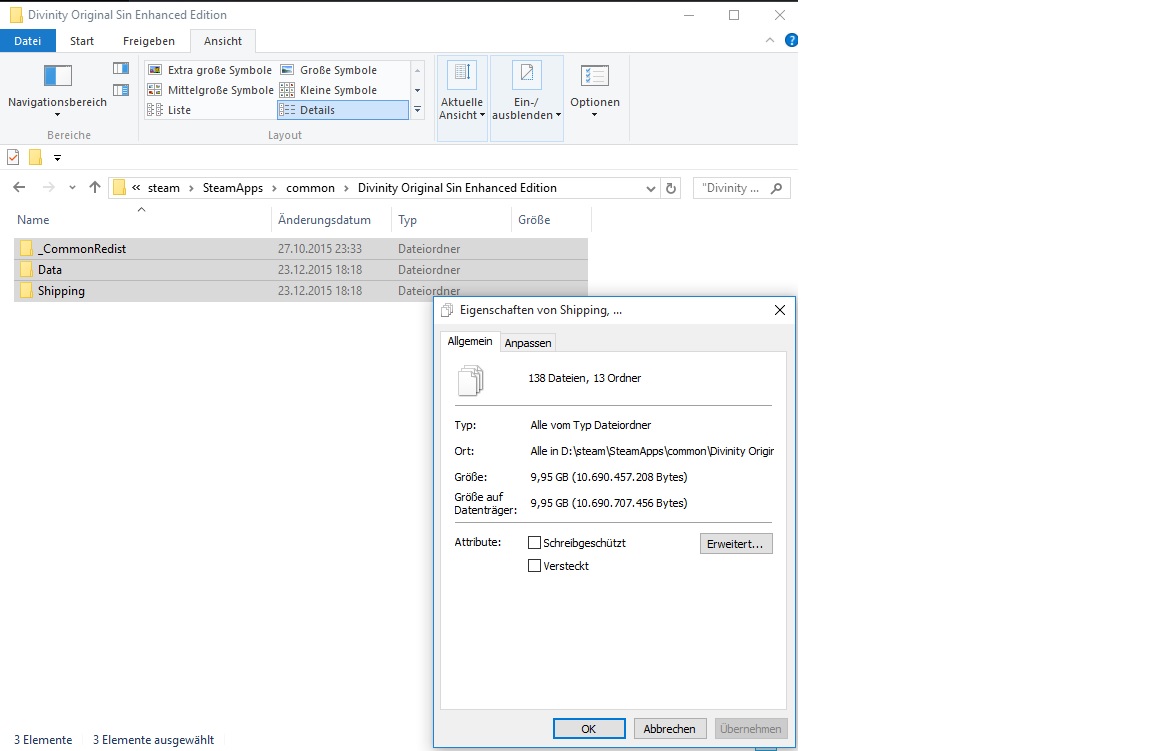
Task: Refresh the folder view
Action: click(671, 188)
